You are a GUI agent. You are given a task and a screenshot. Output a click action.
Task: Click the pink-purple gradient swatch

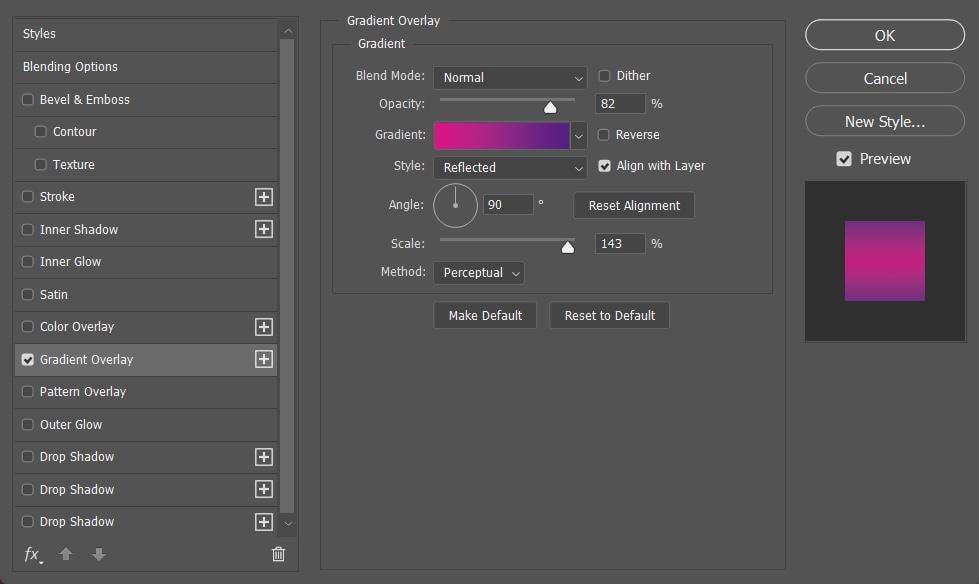tap(502, 136)
